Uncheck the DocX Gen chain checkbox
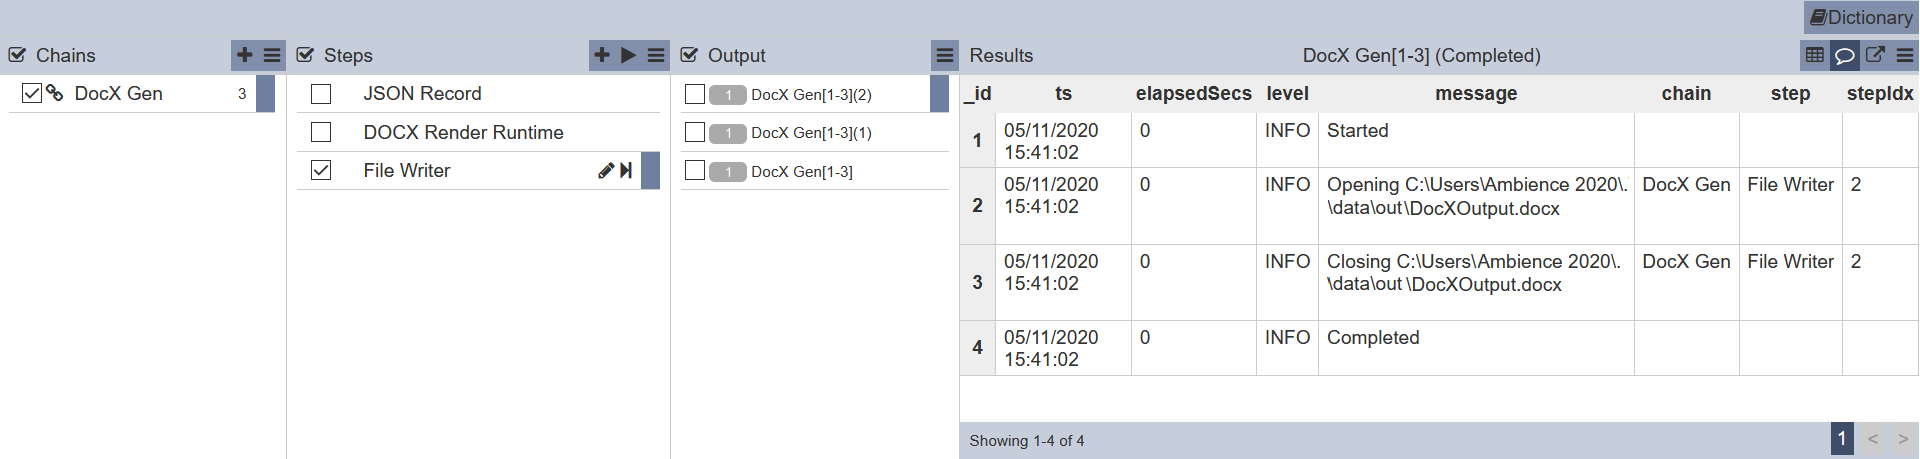Screen dimensions: 1920x459 pyautogui.click(x=32, y=93)
